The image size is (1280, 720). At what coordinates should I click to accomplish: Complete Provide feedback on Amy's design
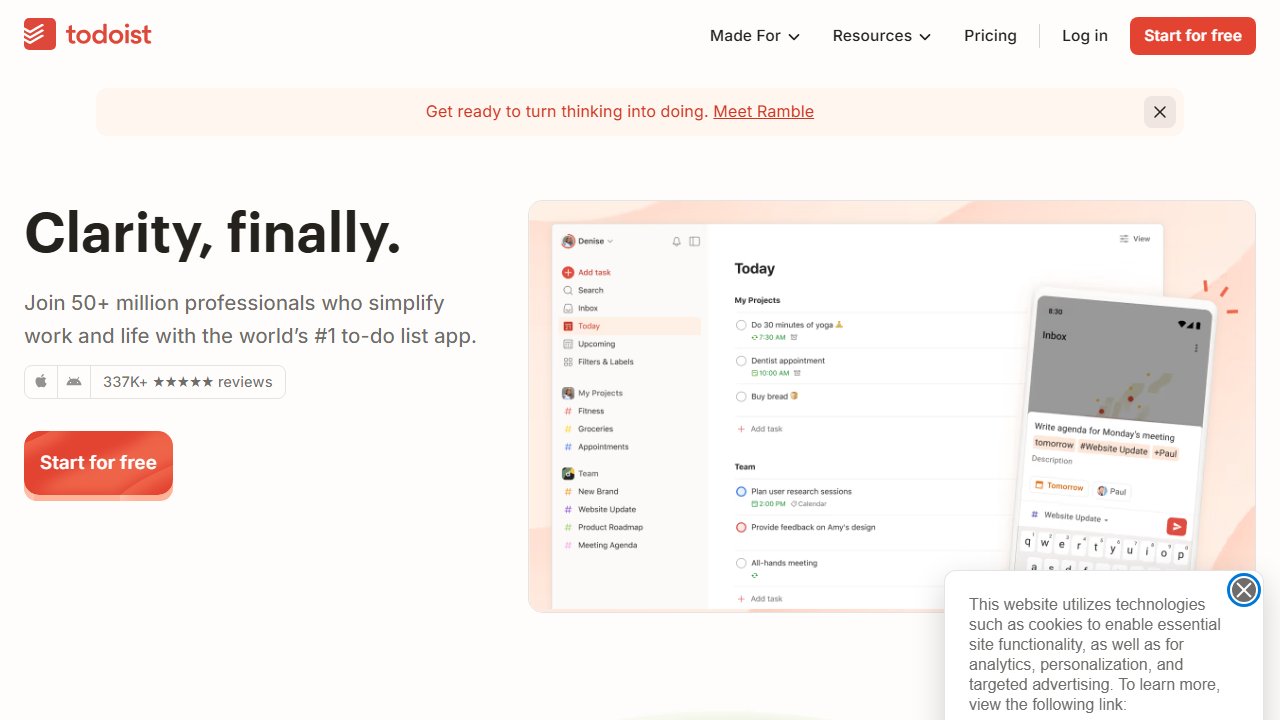point(741,527)
